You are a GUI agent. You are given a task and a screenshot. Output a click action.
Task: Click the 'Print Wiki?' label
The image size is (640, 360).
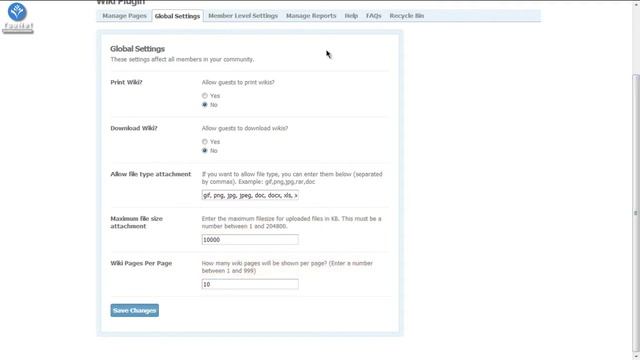(x=126, y=82)
